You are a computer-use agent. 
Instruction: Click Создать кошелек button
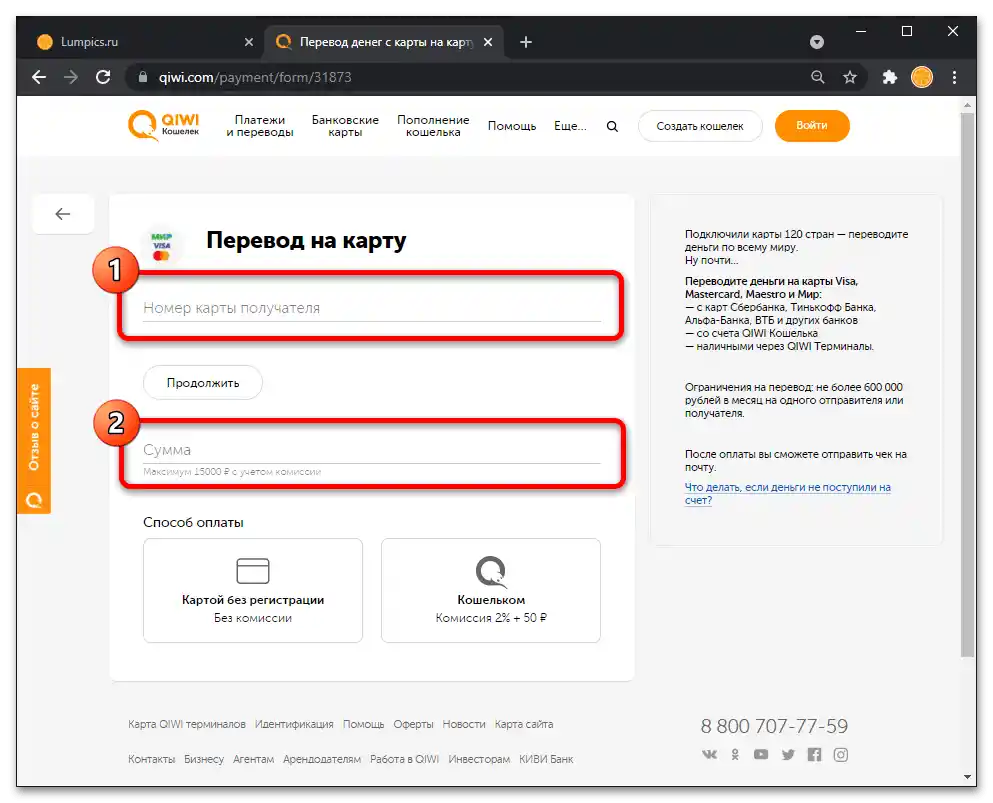pos(700,126)
